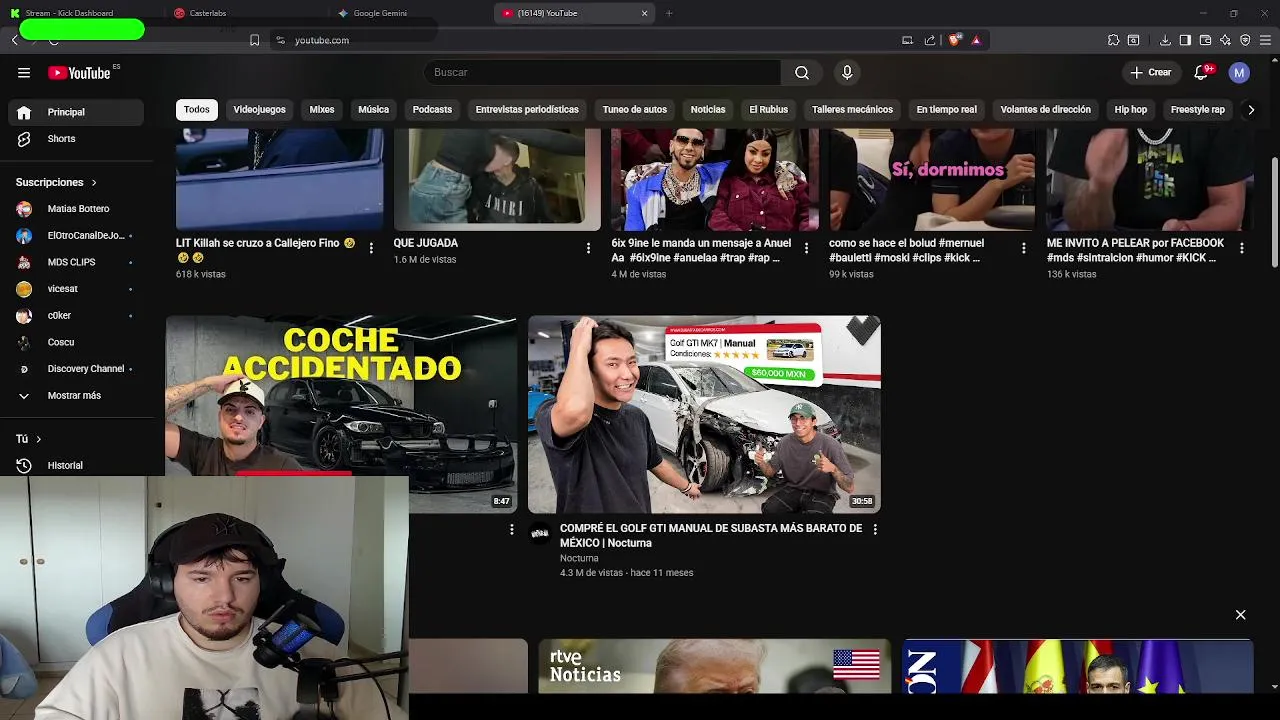Screen dimensions: 1280x720
Task: Open Brave Shields lion icon
Action: pos(954,40)
